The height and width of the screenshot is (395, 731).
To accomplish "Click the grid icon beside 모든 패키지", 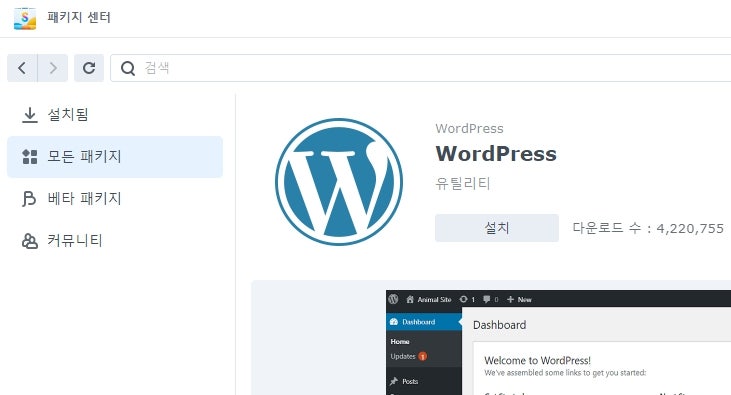I will [30, 157].
